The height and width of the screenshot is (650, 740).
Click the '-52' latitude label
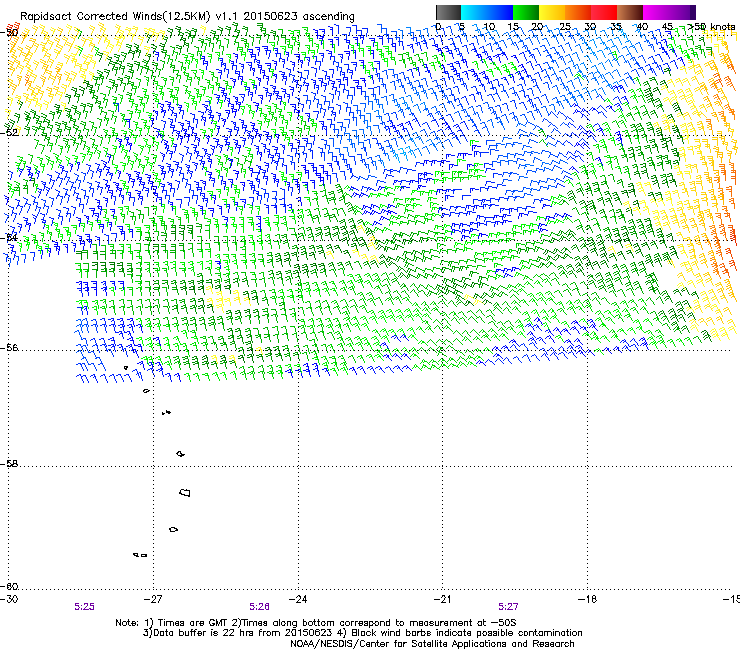(x=9, y=132)
